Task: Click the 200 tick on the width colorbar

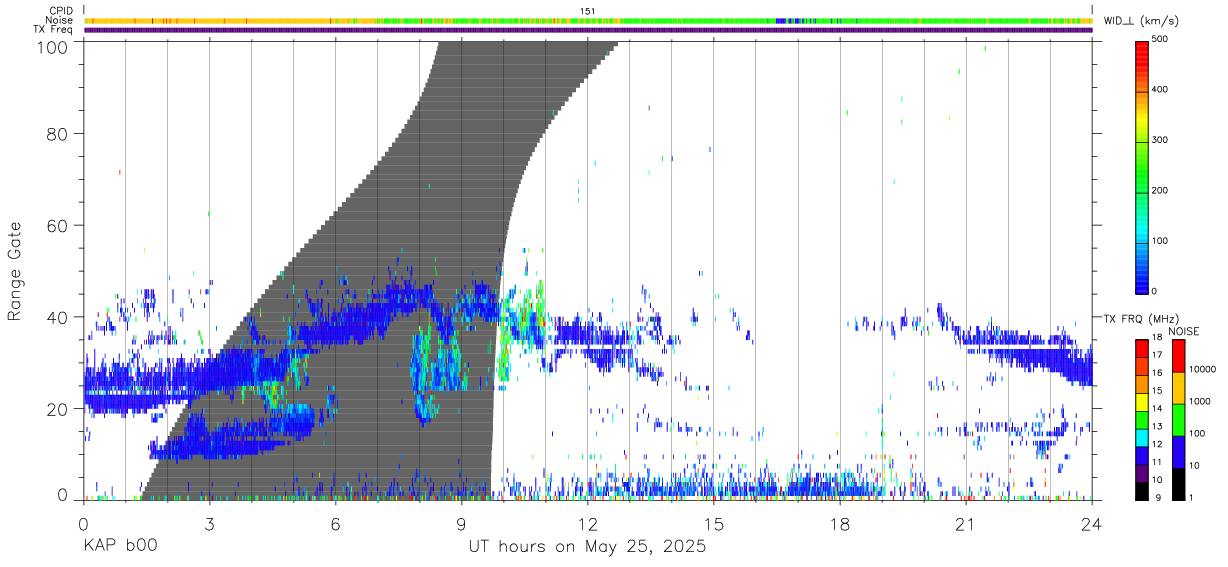Action: 1161,190
